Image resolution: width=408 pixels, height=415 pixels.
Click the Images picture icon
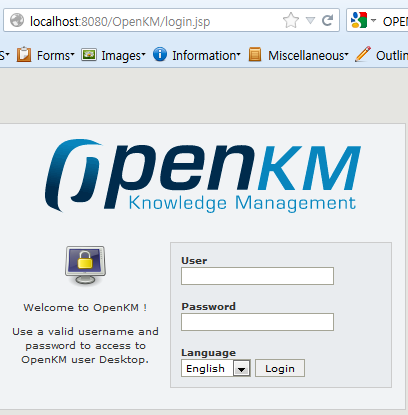pyautogui.click(x=89, y=55)
